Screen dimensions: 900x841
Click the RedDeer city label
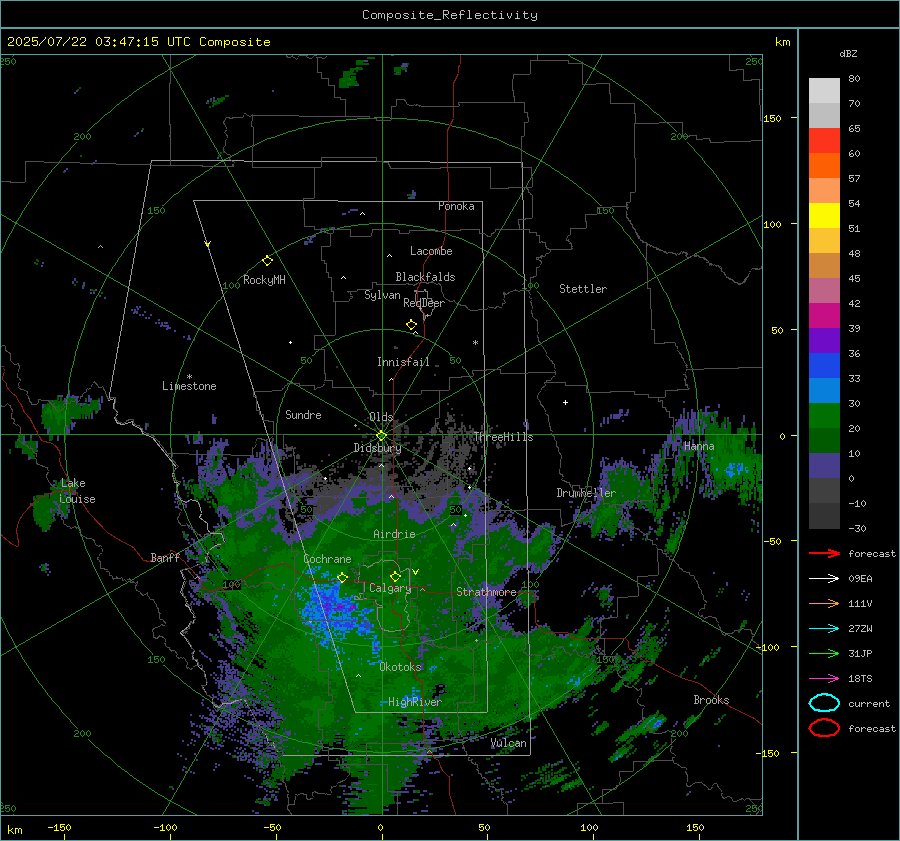coord(424,303)
